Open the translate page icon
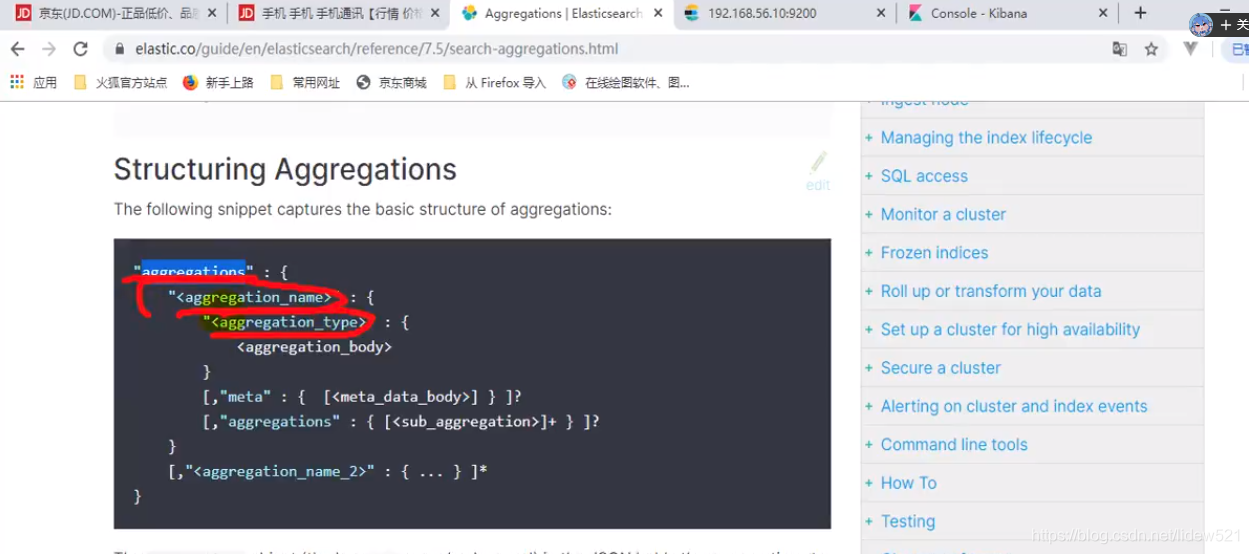Screen dimensions: 1249x554 [x=1120, y=49]
